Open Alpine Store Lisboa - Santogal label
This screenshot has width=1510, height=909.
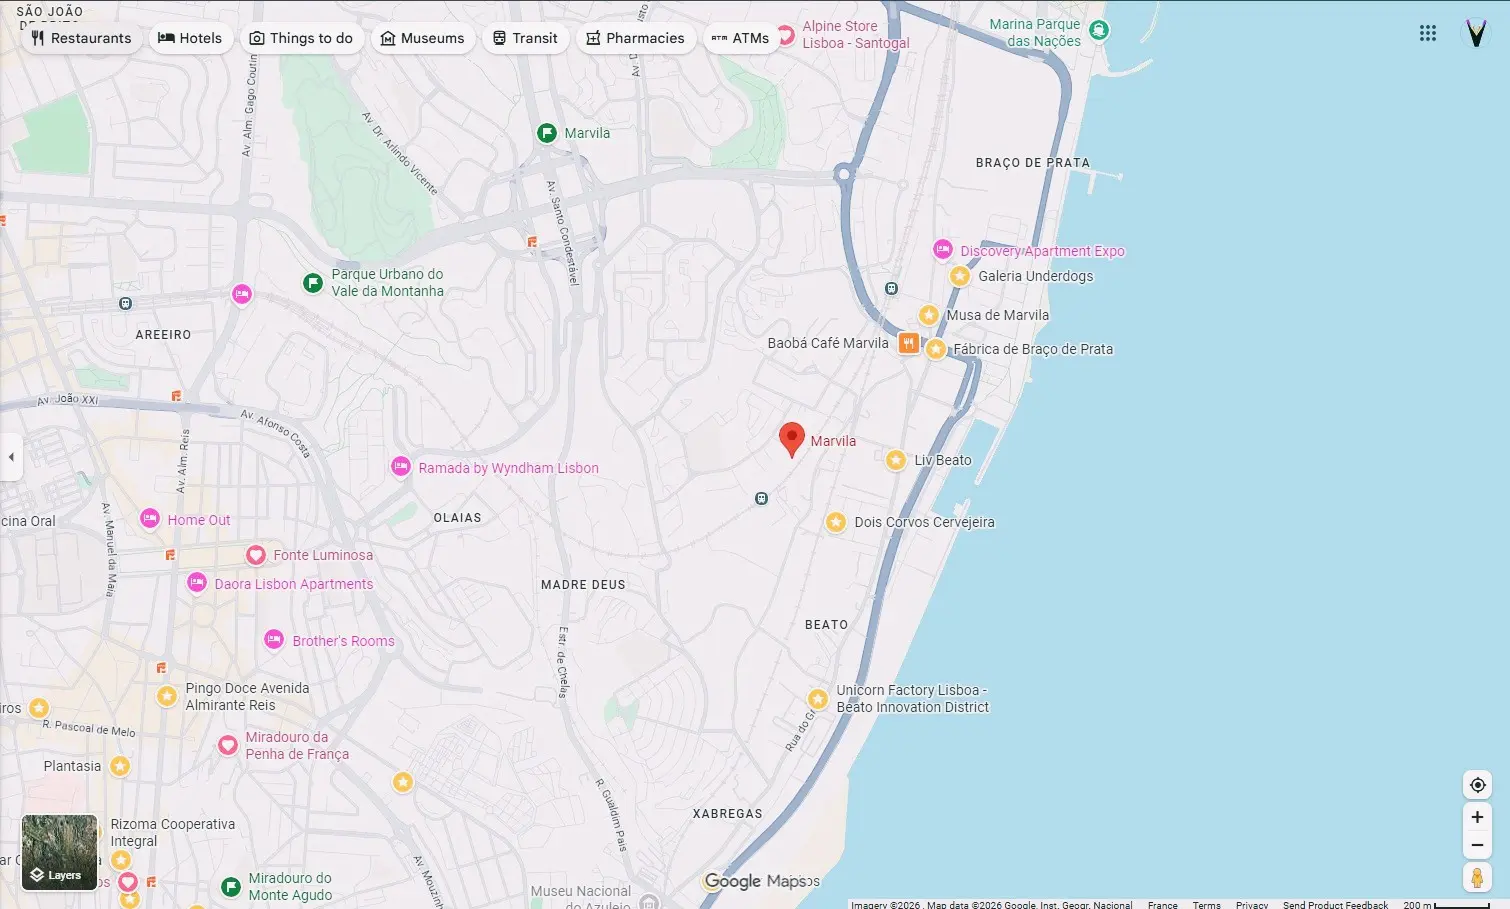(856, 35)
